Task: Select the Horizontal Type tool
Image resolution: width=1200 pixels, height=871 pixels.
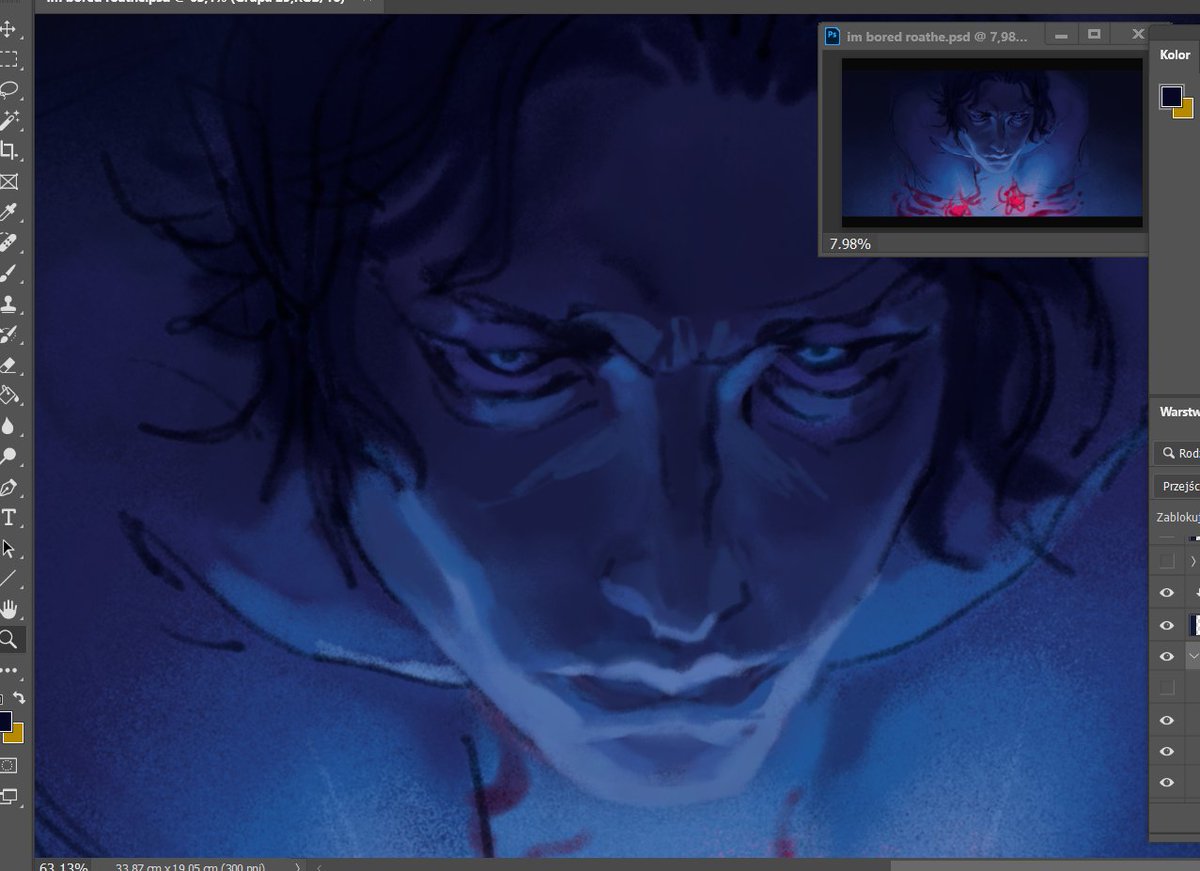Action: pos(9,518)
